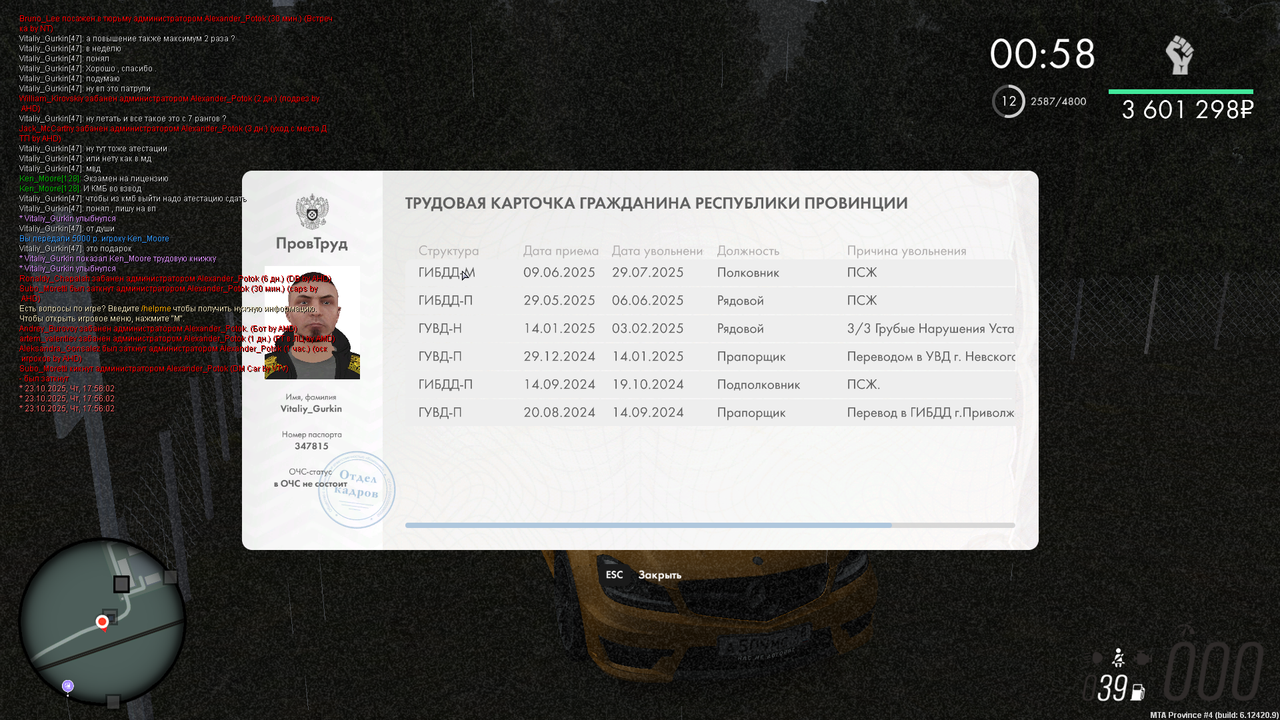Click the engine oil indicator dot on dashboard

[x=1097, y=657]
